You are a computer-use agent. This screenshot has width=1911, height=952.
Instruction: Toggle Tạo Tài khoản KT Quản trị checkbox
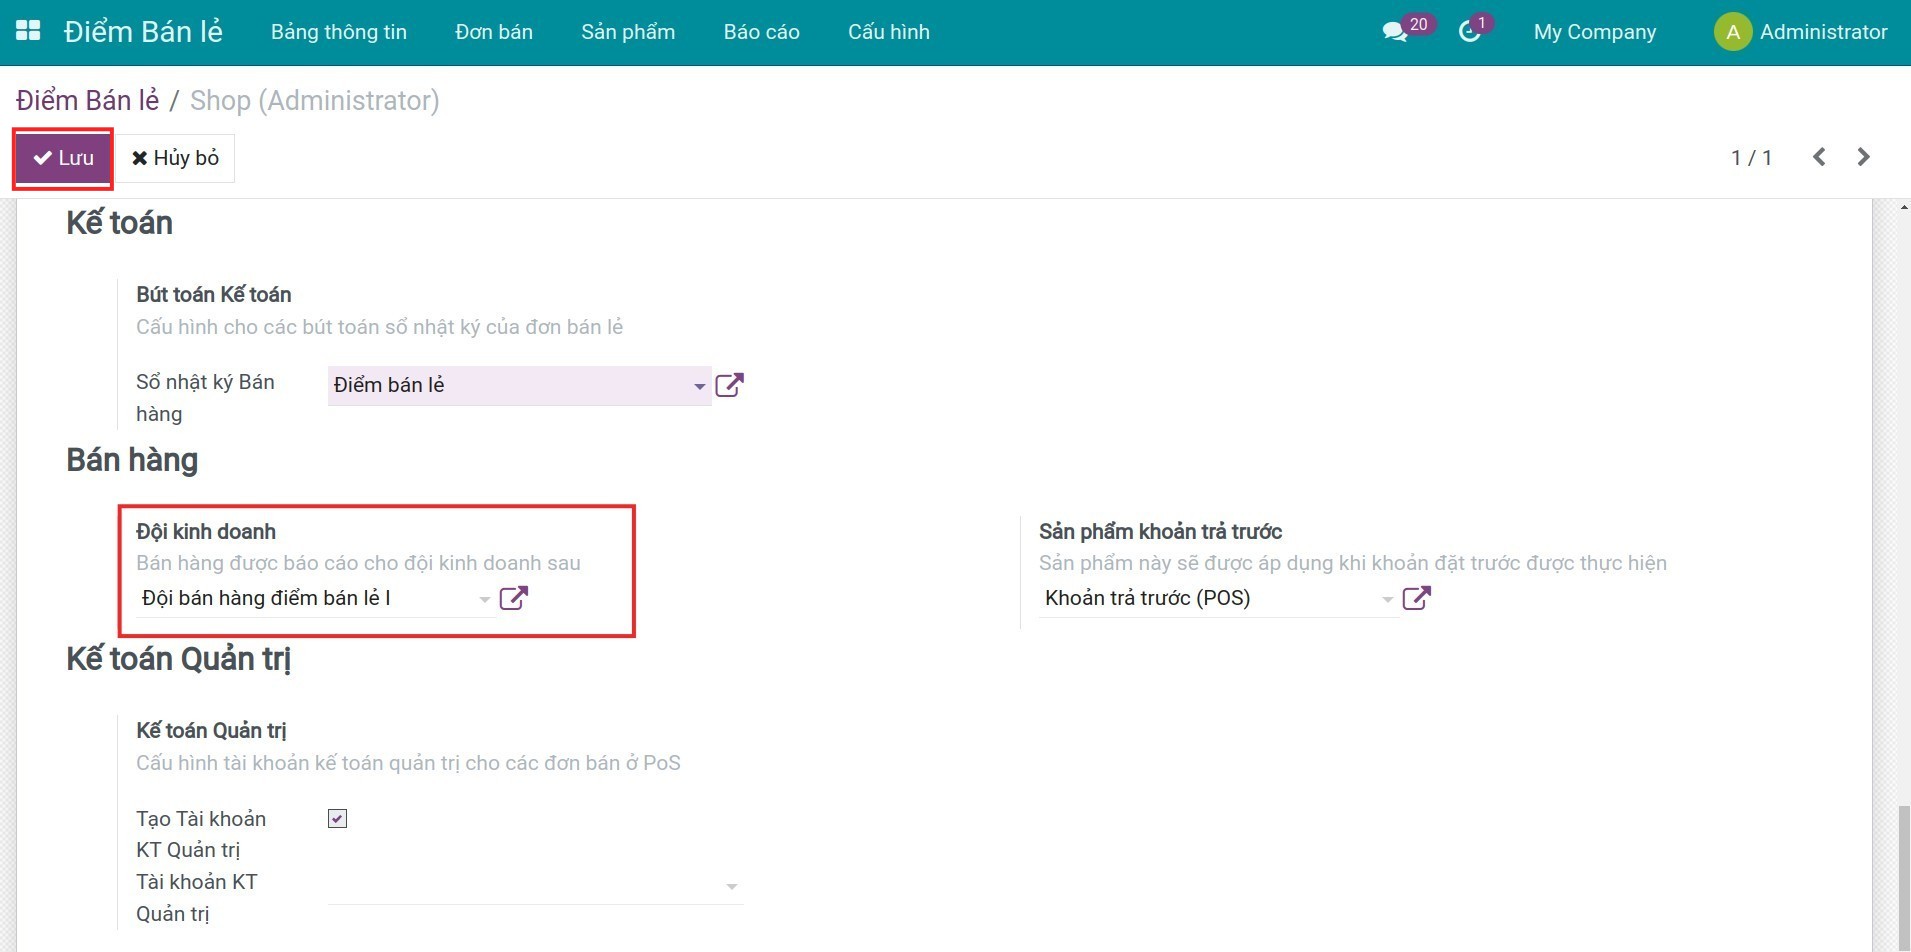click(x=337, y=819)
